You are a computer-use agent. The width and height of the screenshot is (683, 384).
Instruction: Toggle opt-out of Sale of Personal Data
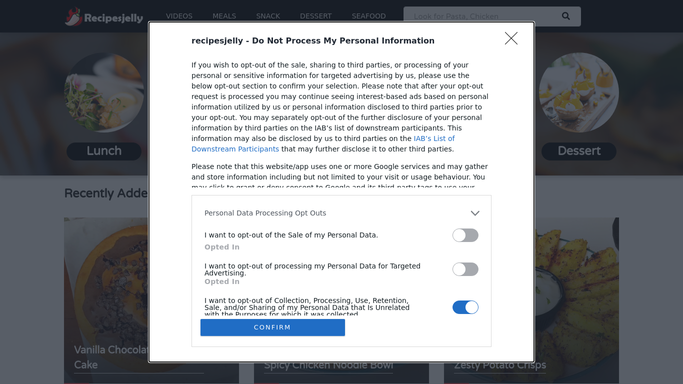[x=465, y=235]
